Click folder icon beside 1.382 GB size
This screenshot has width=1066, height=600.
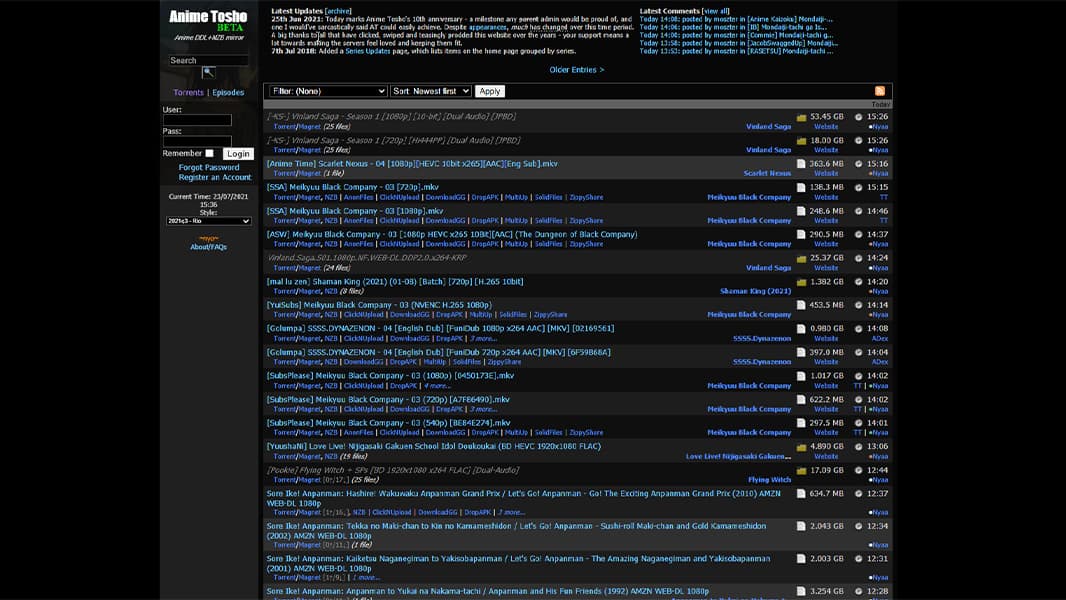point(802,282)
